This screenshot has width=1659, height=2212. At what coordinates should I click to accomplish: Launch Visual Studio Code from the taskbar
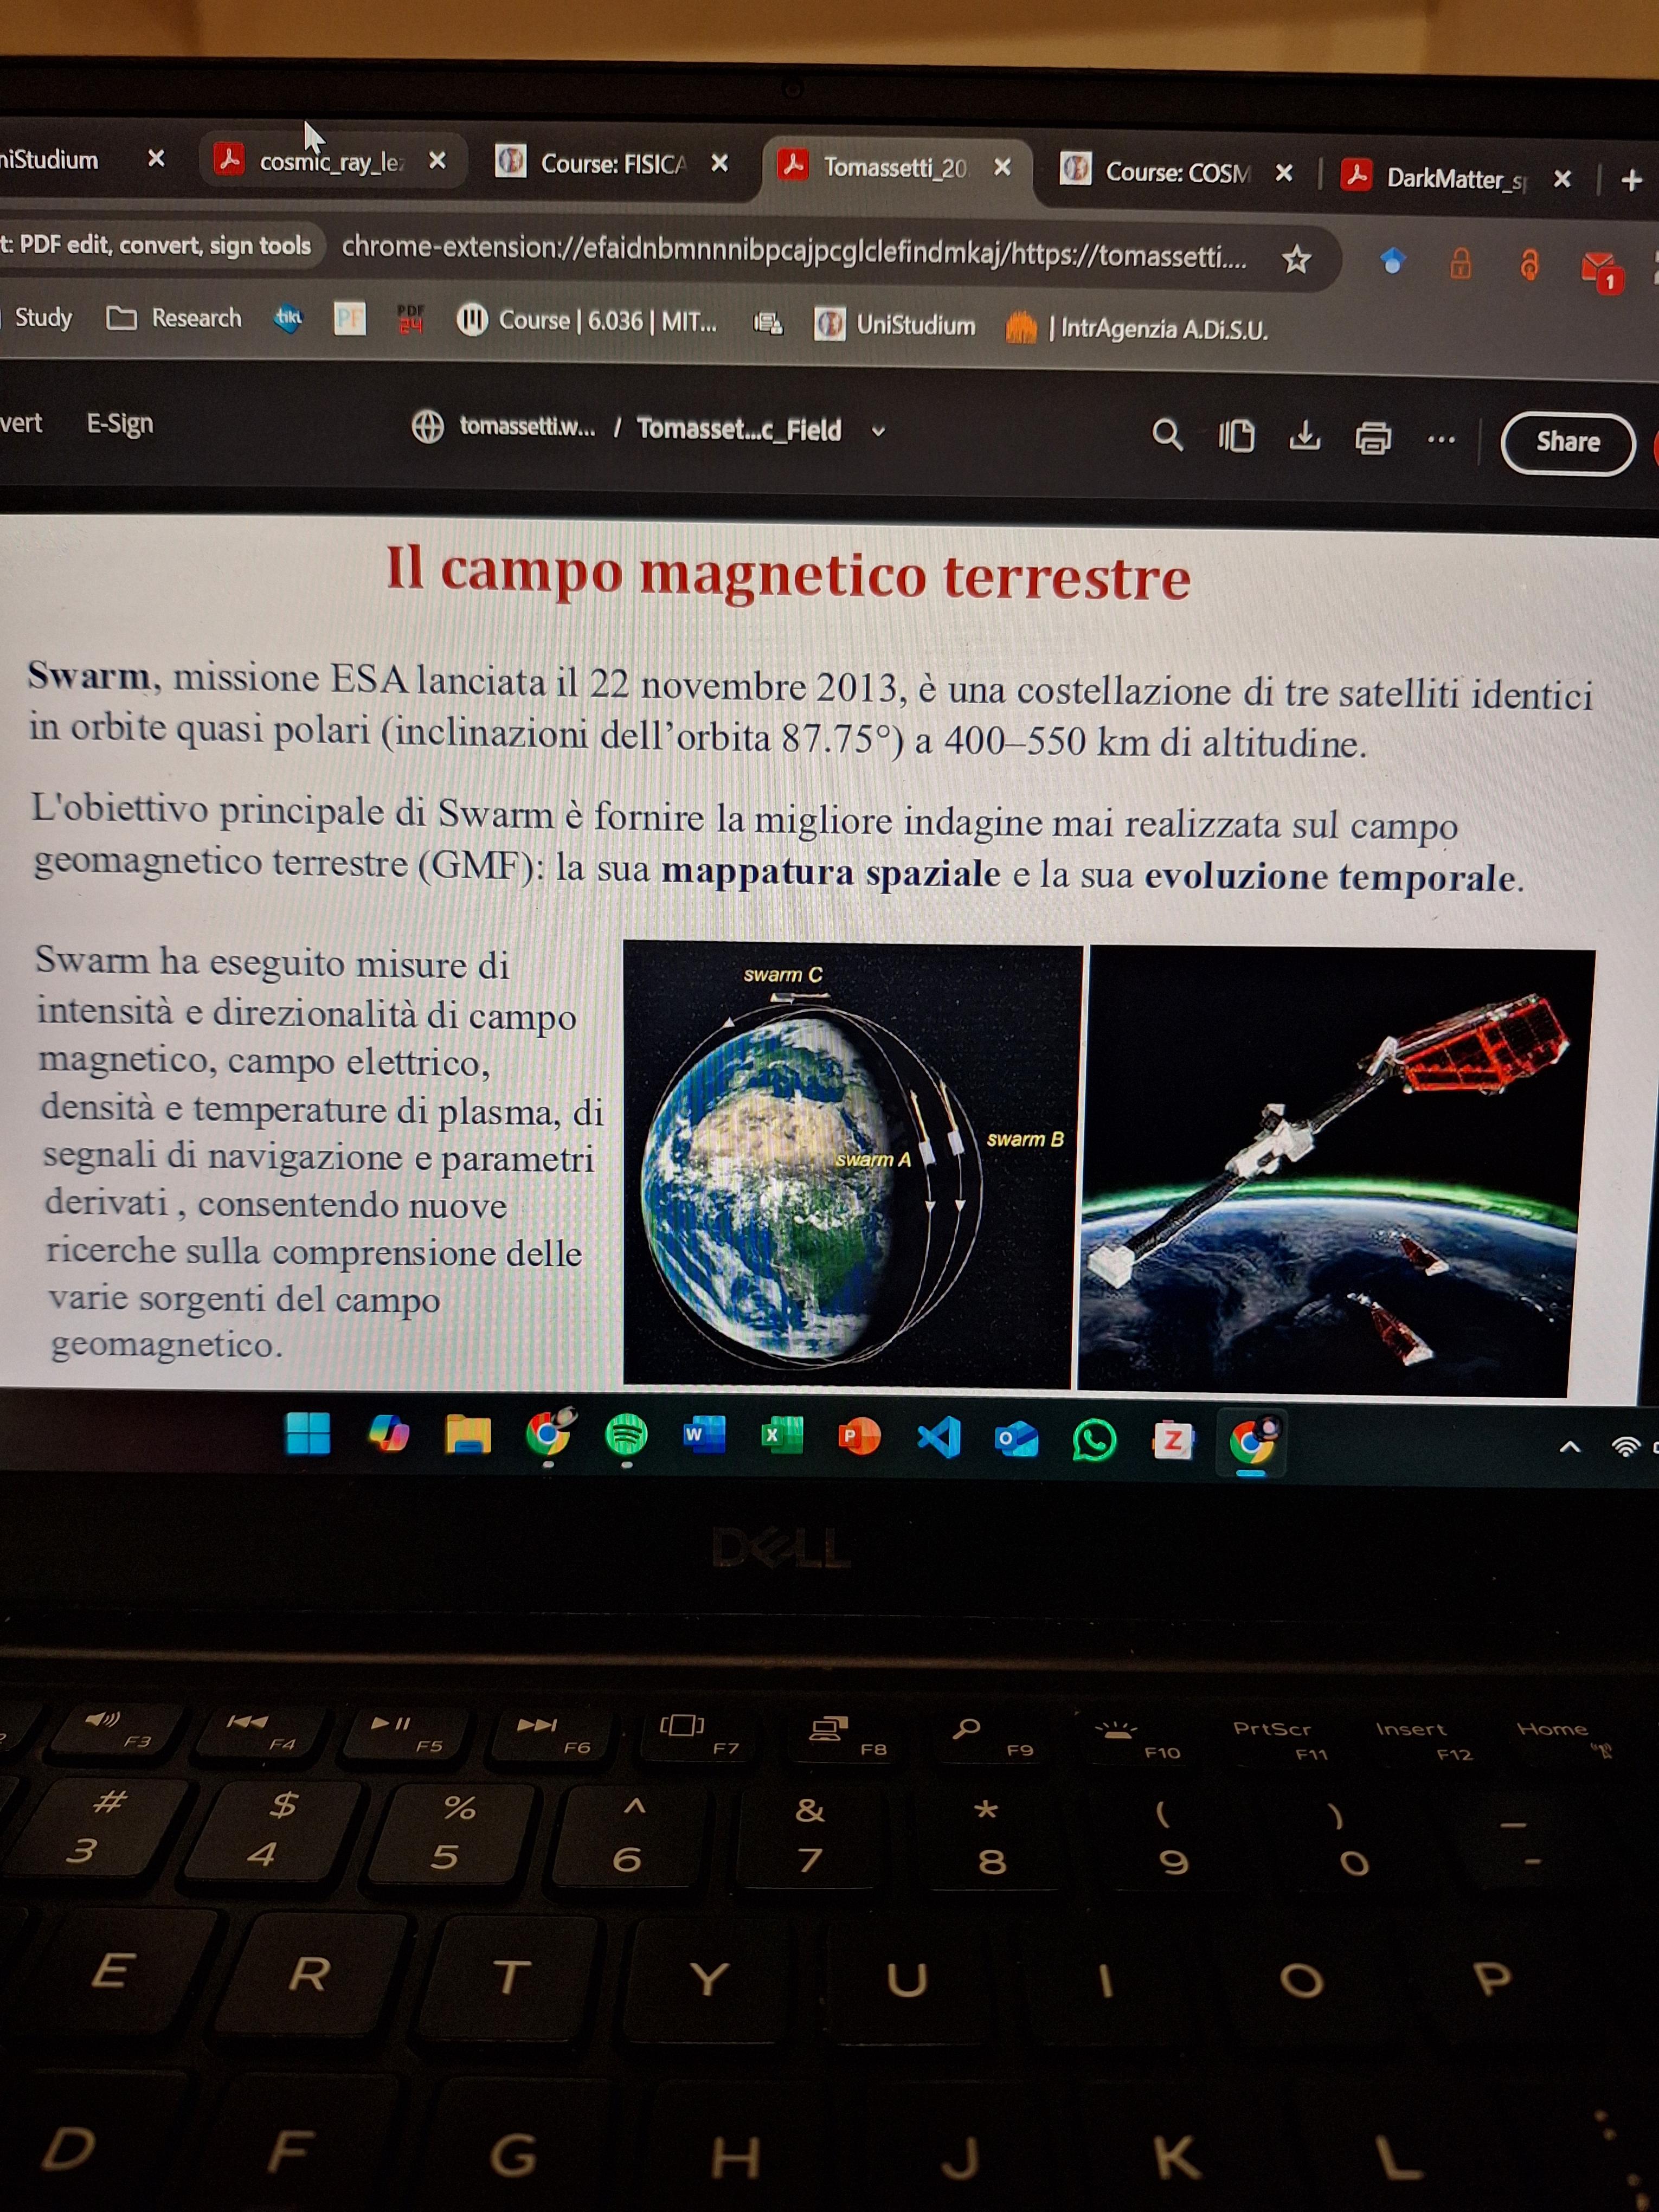click(938, 1438)
